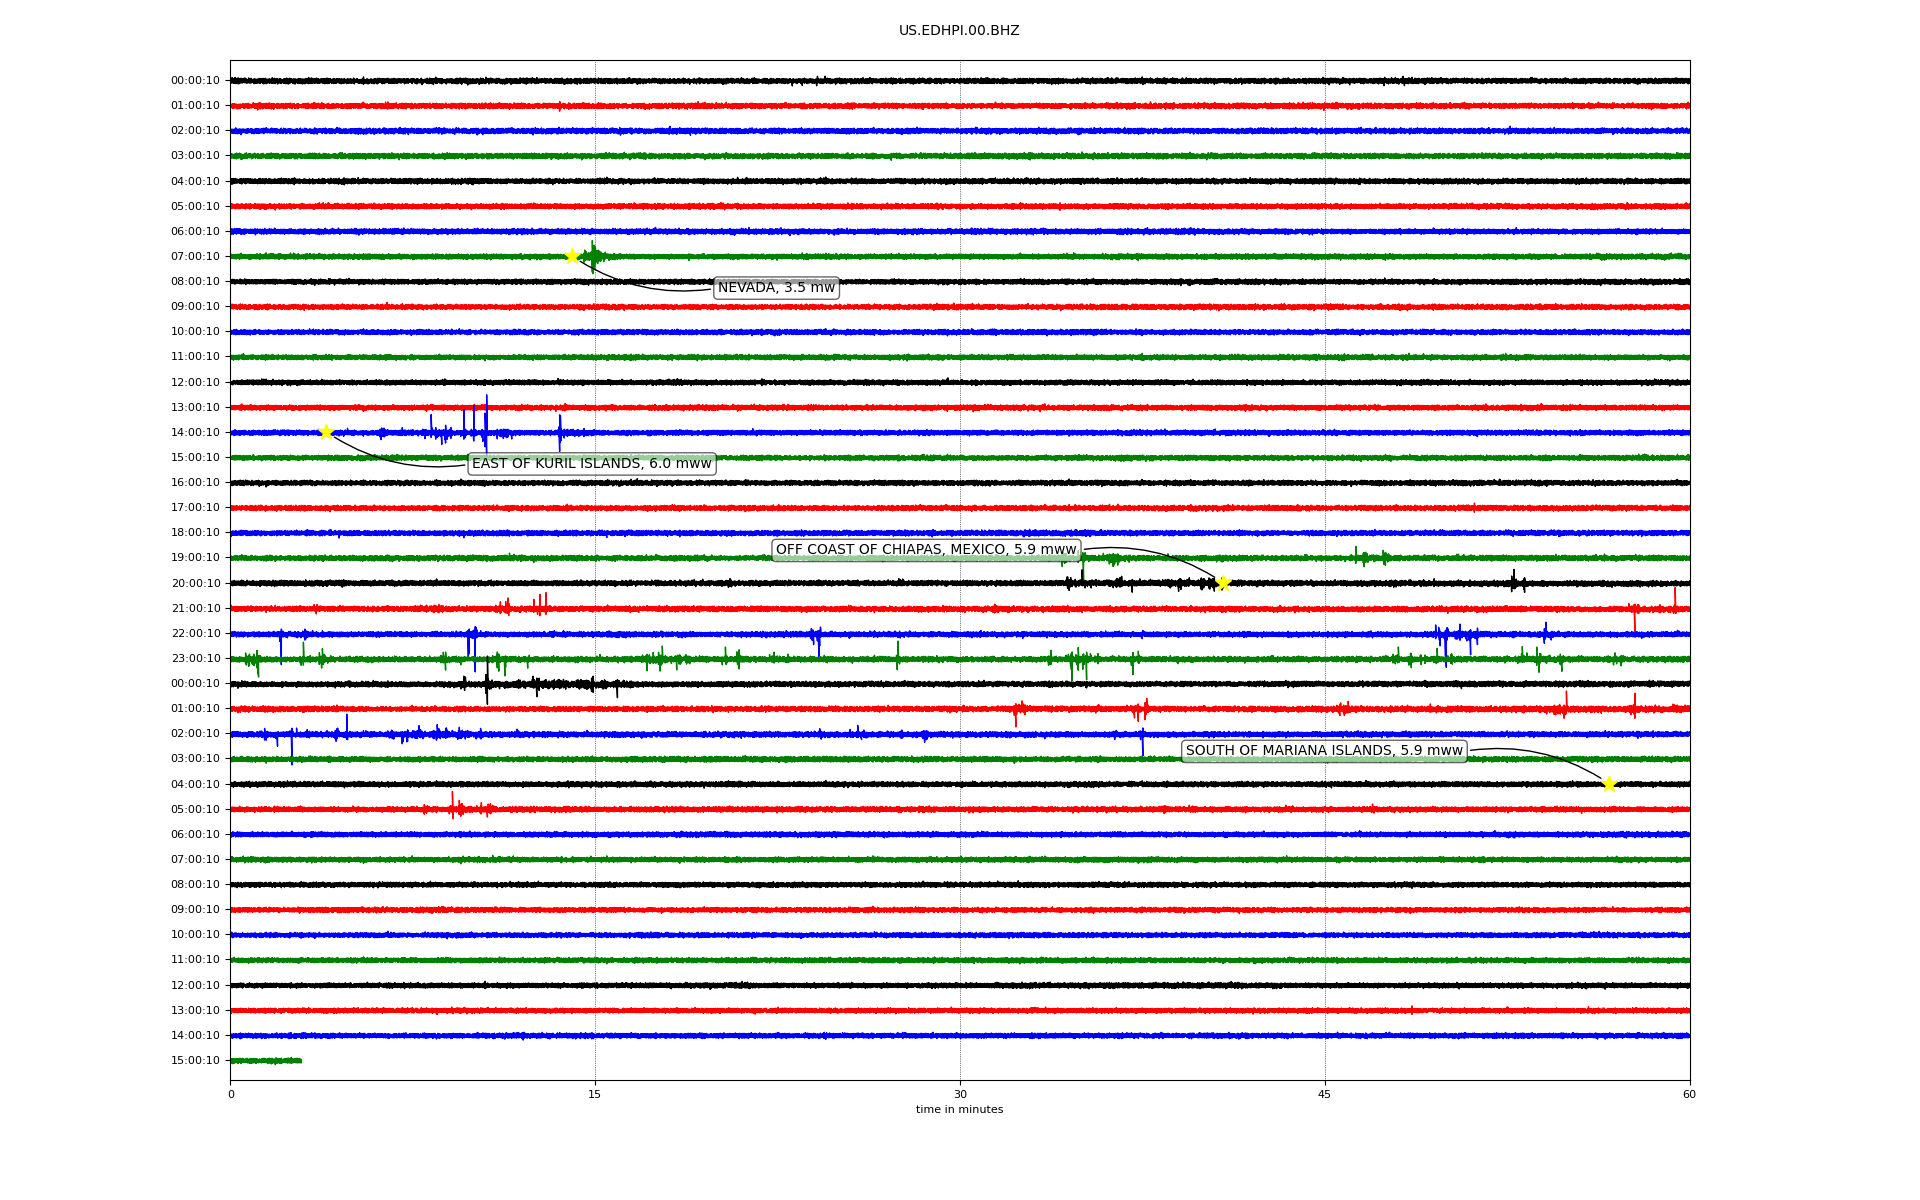This screenshot has width=1920, height=1200.
Task: Click the '19:00:10' trace time label
Action: [x=195, y=558]
